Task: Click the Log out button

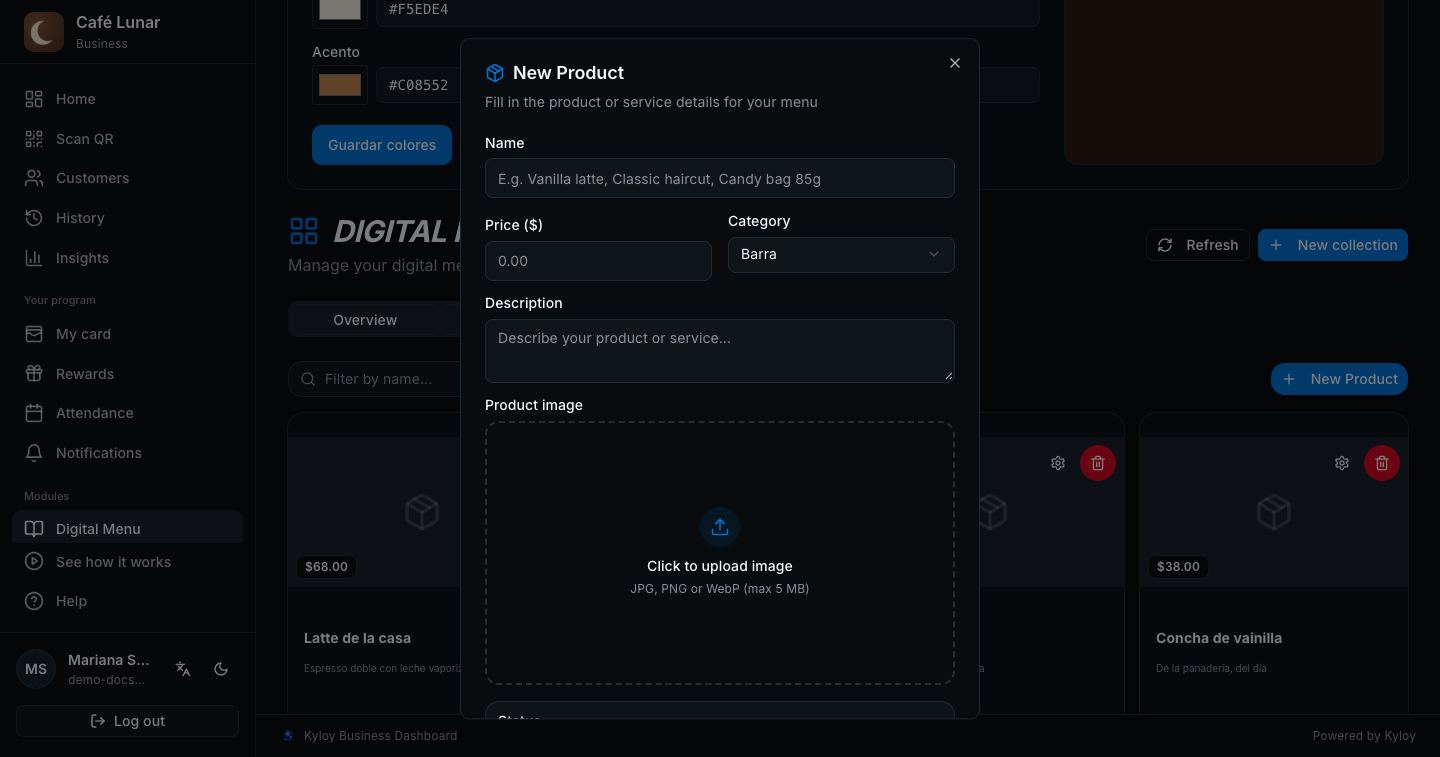Action: pos(127,721)
